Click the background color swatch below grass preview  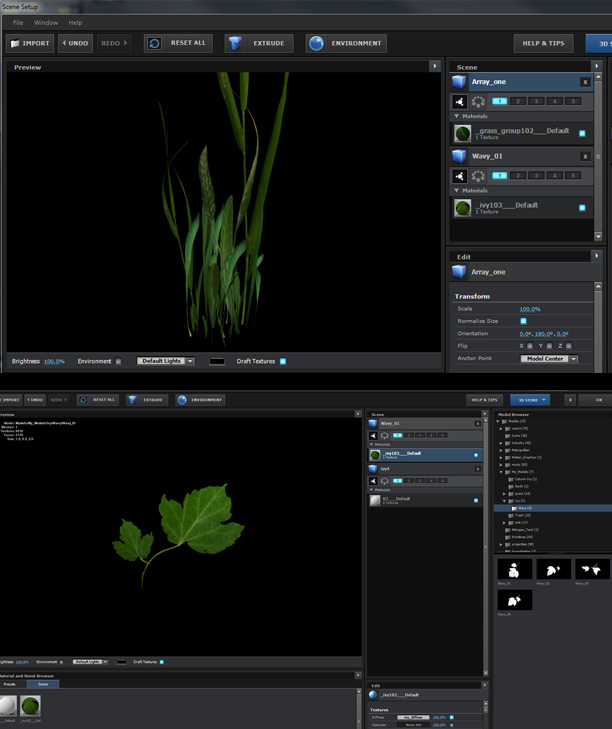pos(217,361)
